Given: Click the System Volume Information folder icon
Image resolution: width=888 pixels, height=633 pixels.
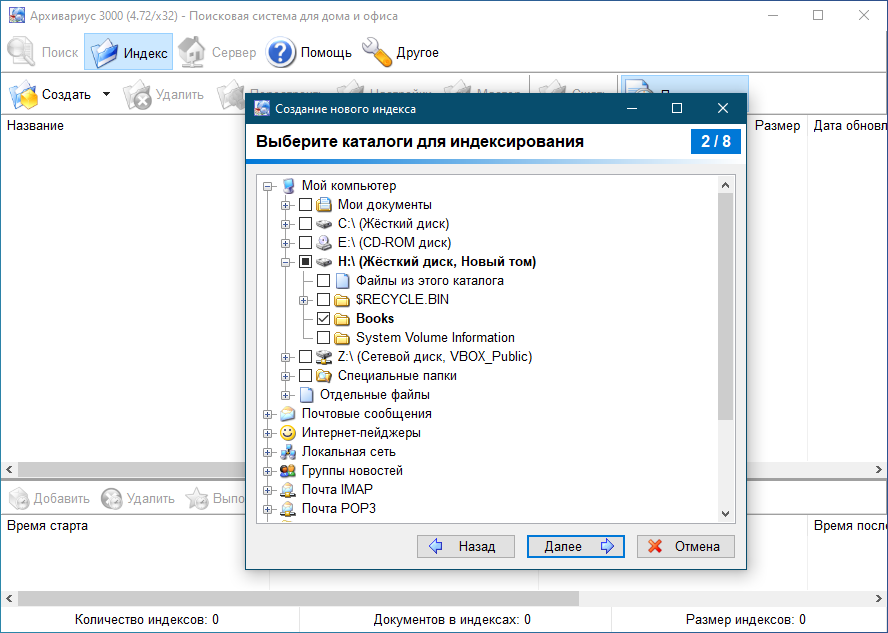Looking at the screenshot, I should pos(341,338).
